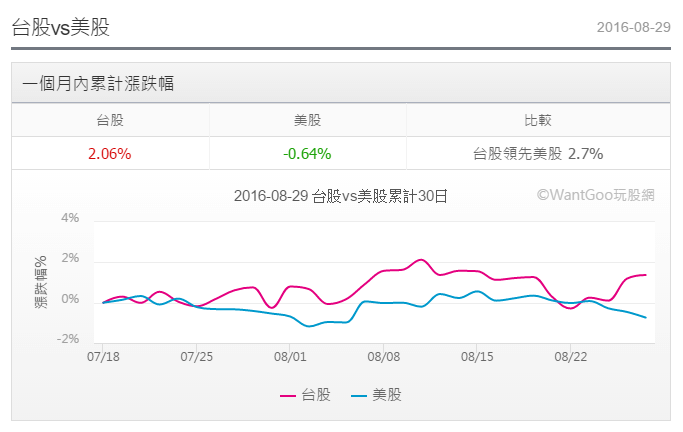The height and width of the screenshot is (432, 683).
Task: Click the 美股 column header
Action: point(307,121)
